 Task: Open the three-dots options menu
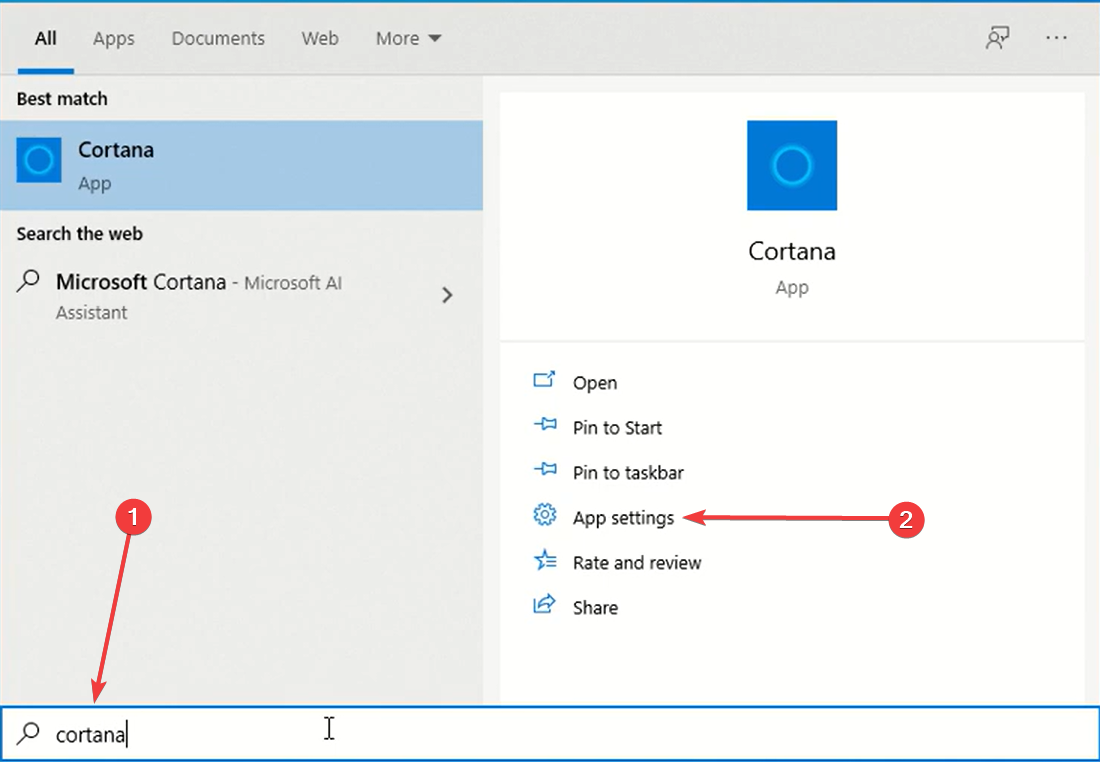click(1056, 38)
